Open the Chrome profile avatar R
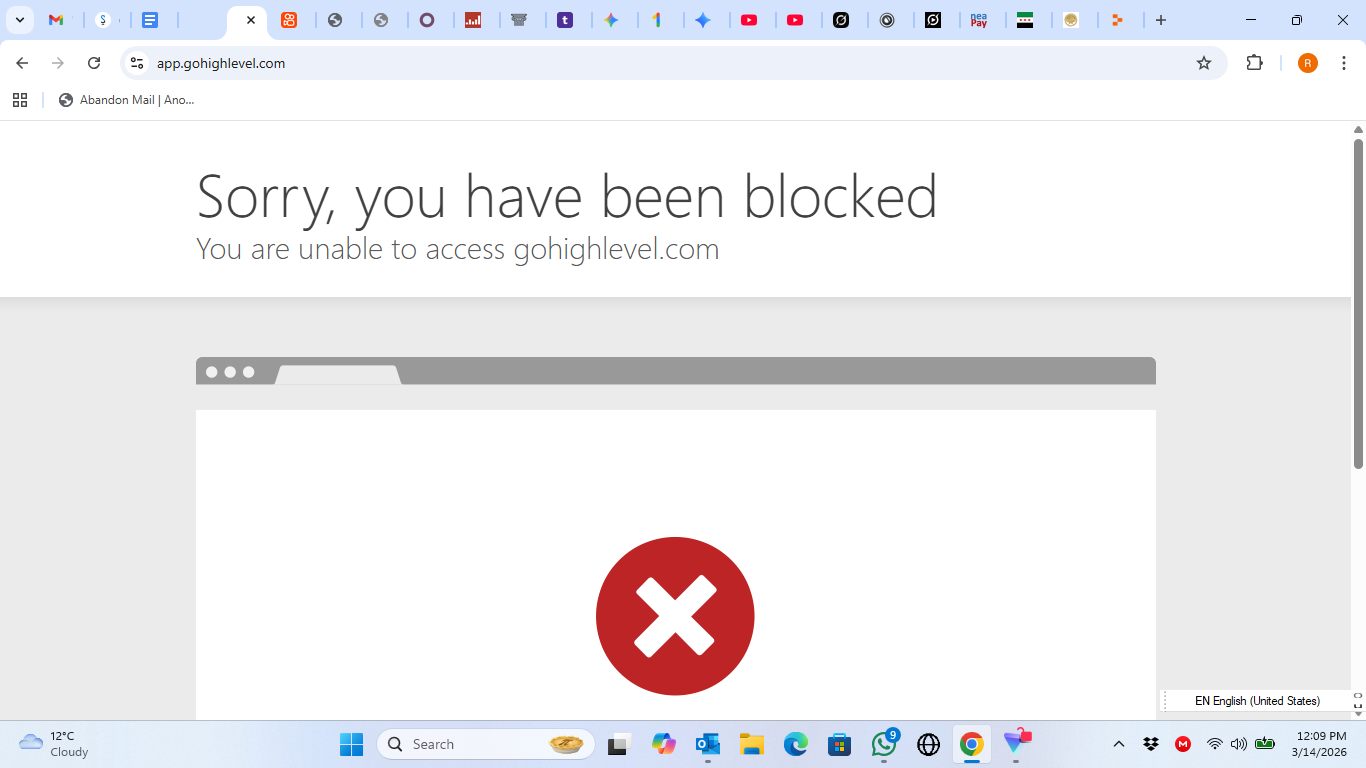The height and width of the screenshot is (768, 1366). tap(1308, 63)
